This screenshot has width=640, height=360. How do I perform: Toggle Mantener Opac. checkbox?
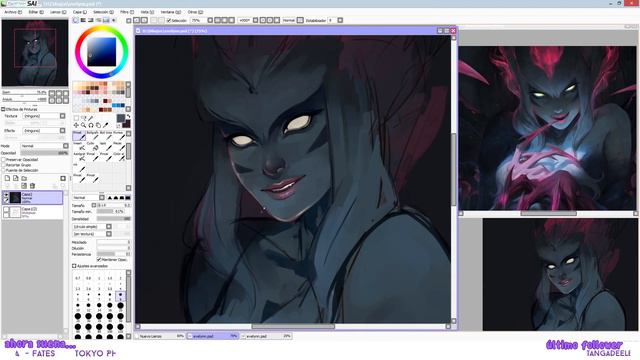point(99,260)
